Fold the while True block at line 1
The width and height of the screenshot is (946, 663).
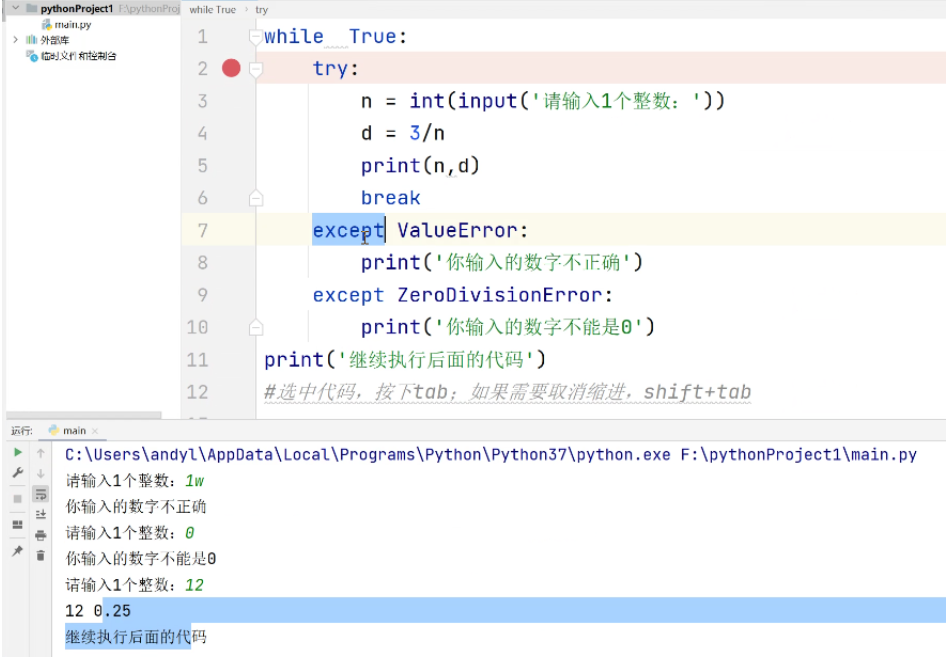256,37
